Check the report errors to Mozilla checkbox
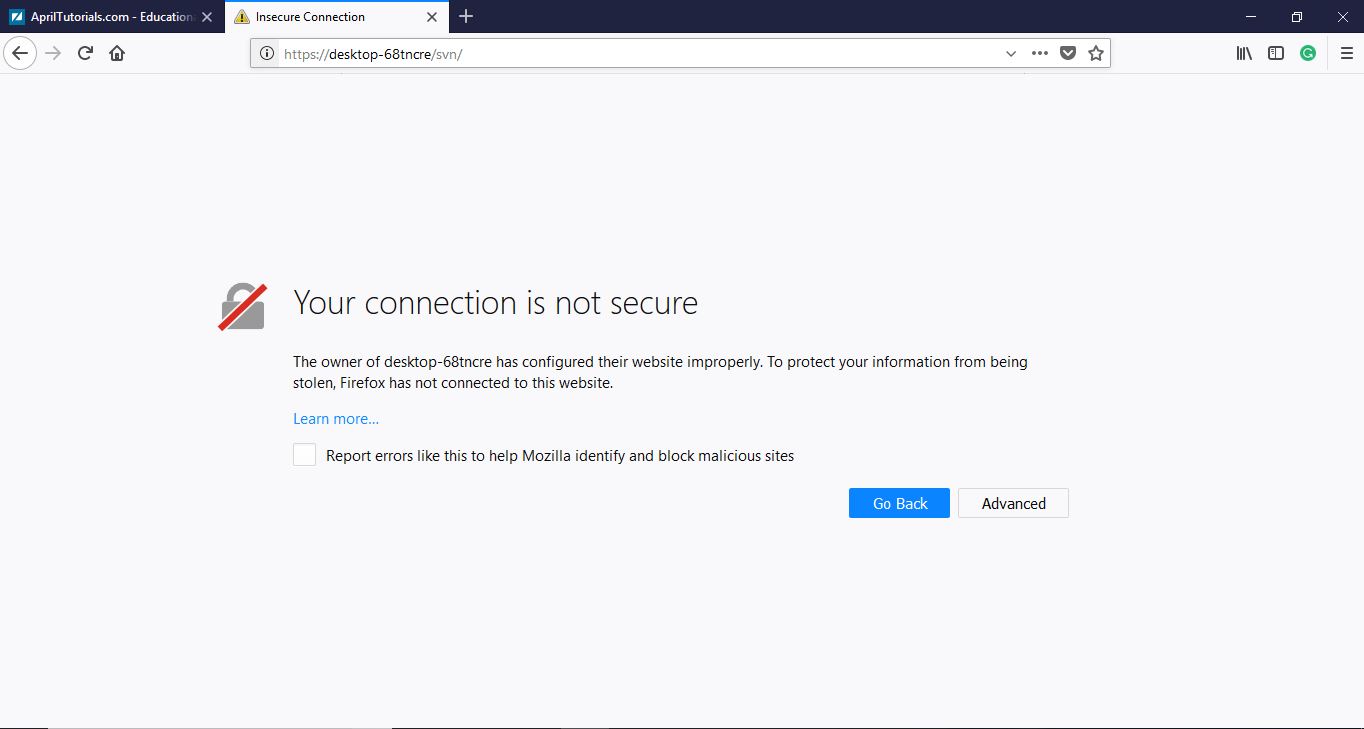The width and height of the screenshot is (1364, 729). [x=304, y=454]
